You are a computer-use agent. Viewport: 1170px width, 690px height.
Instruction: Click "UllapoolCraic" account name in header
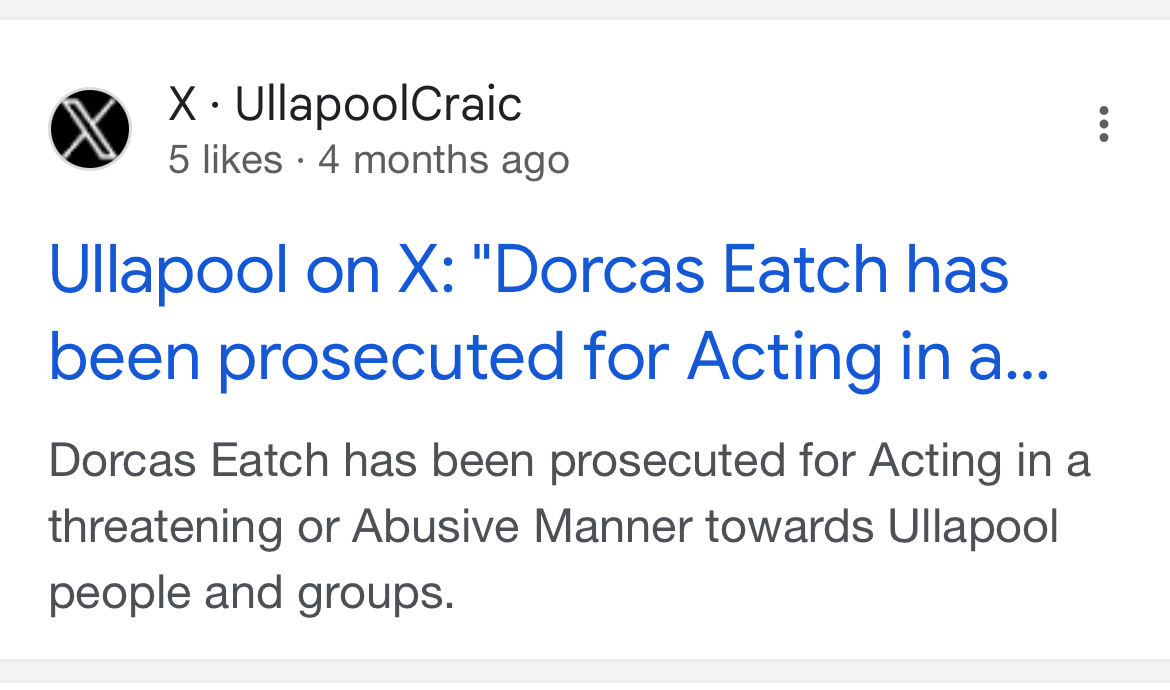[x=378, y=104]
